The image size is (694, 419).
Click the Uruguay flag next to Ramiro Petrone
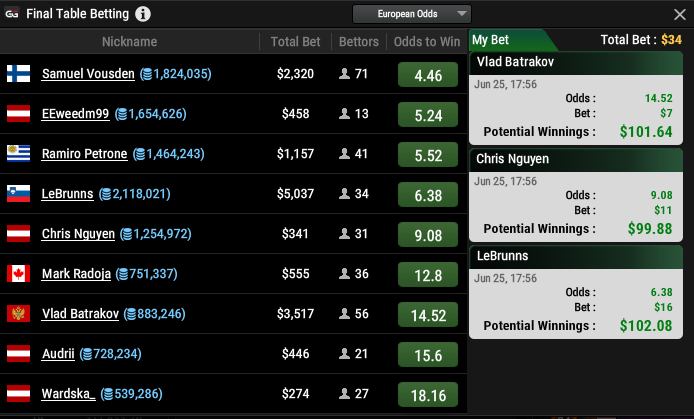click(x=18, y=154)
